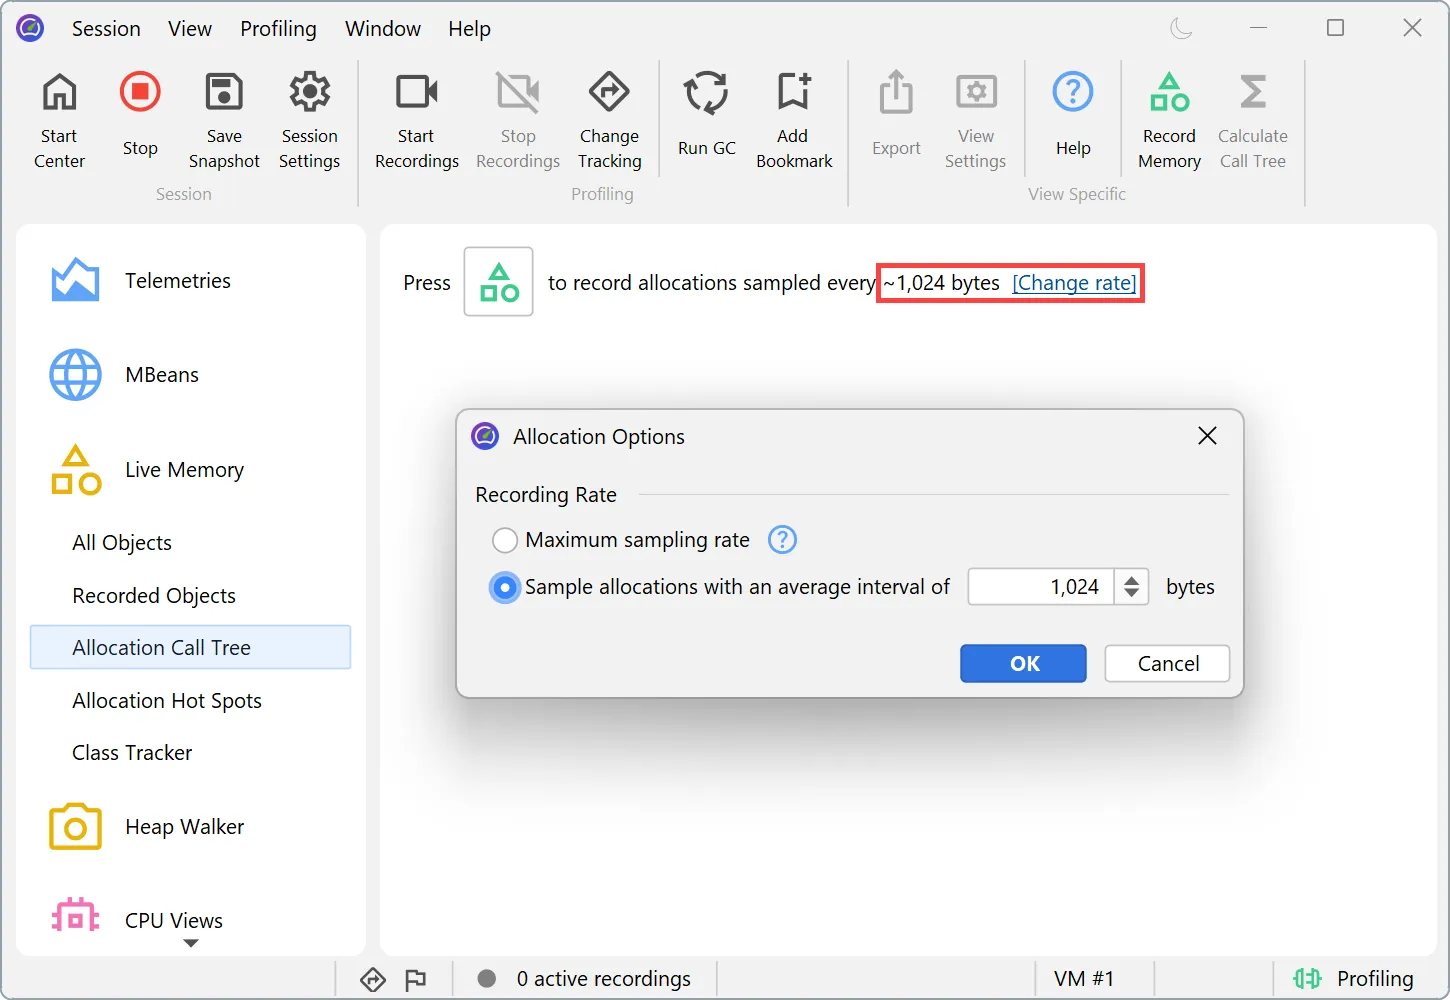Click Record Memory in the toolbar
The height and width of the screenshot is (1000, 1450).
1169,120
